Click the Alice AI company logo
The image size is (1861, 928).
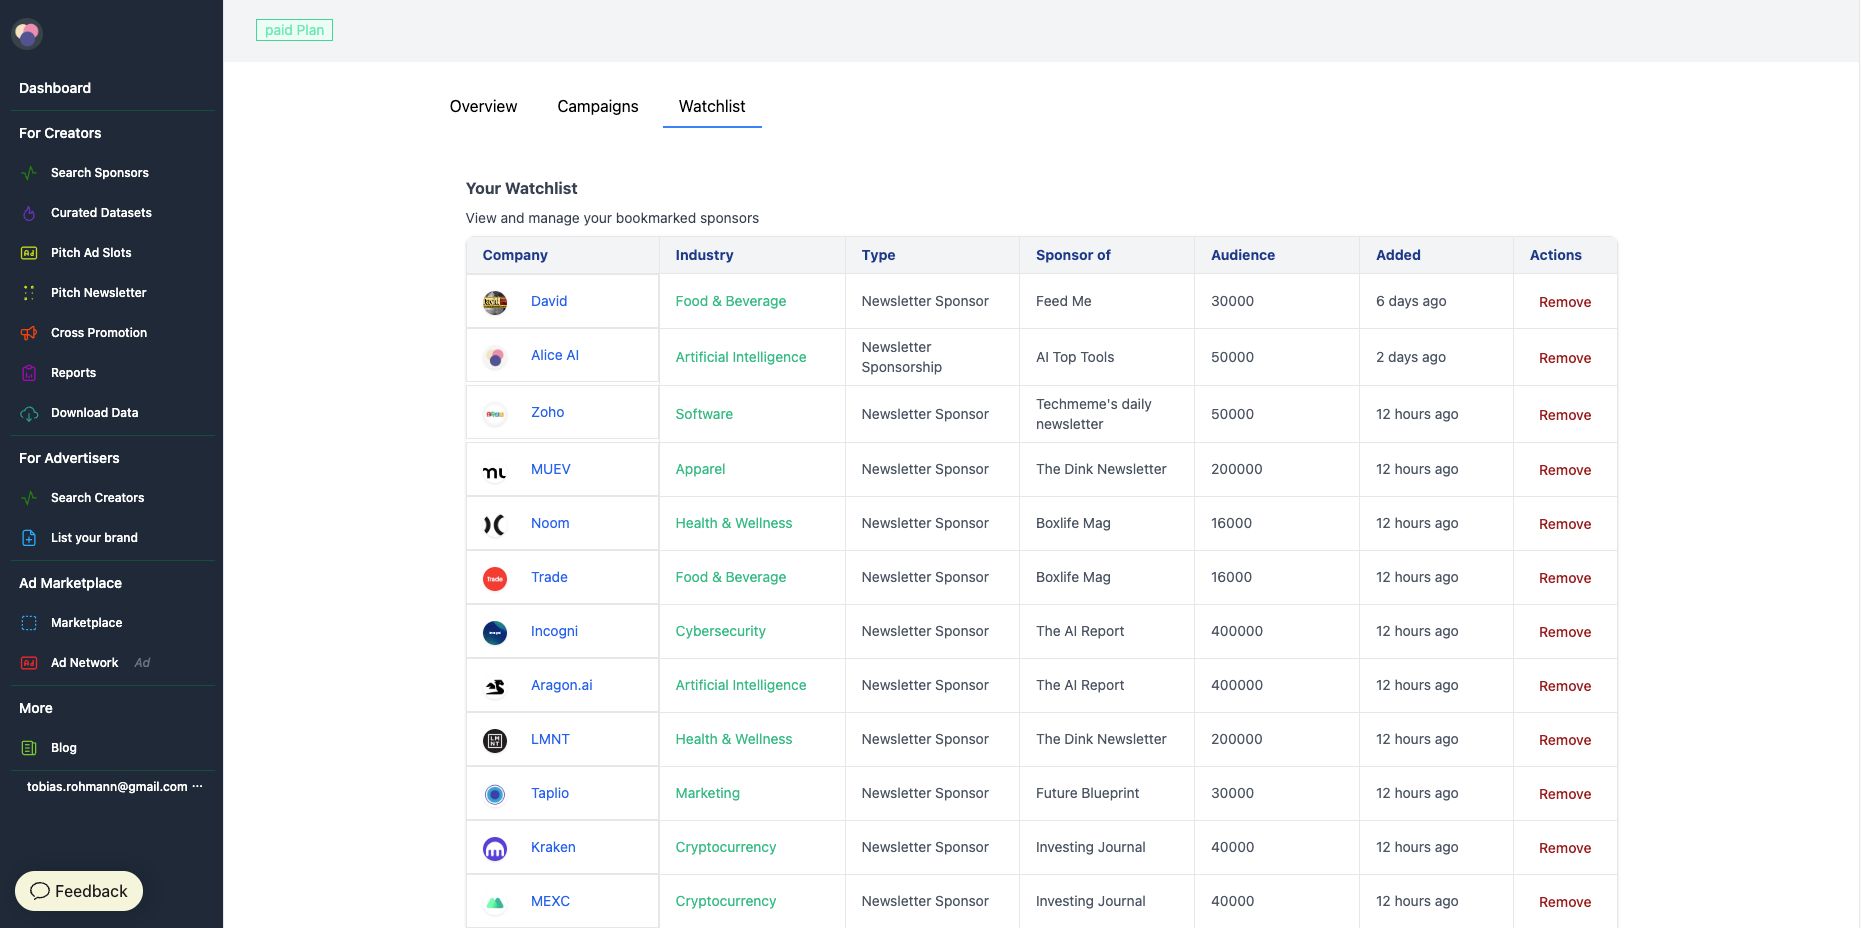tap(495, 357)
